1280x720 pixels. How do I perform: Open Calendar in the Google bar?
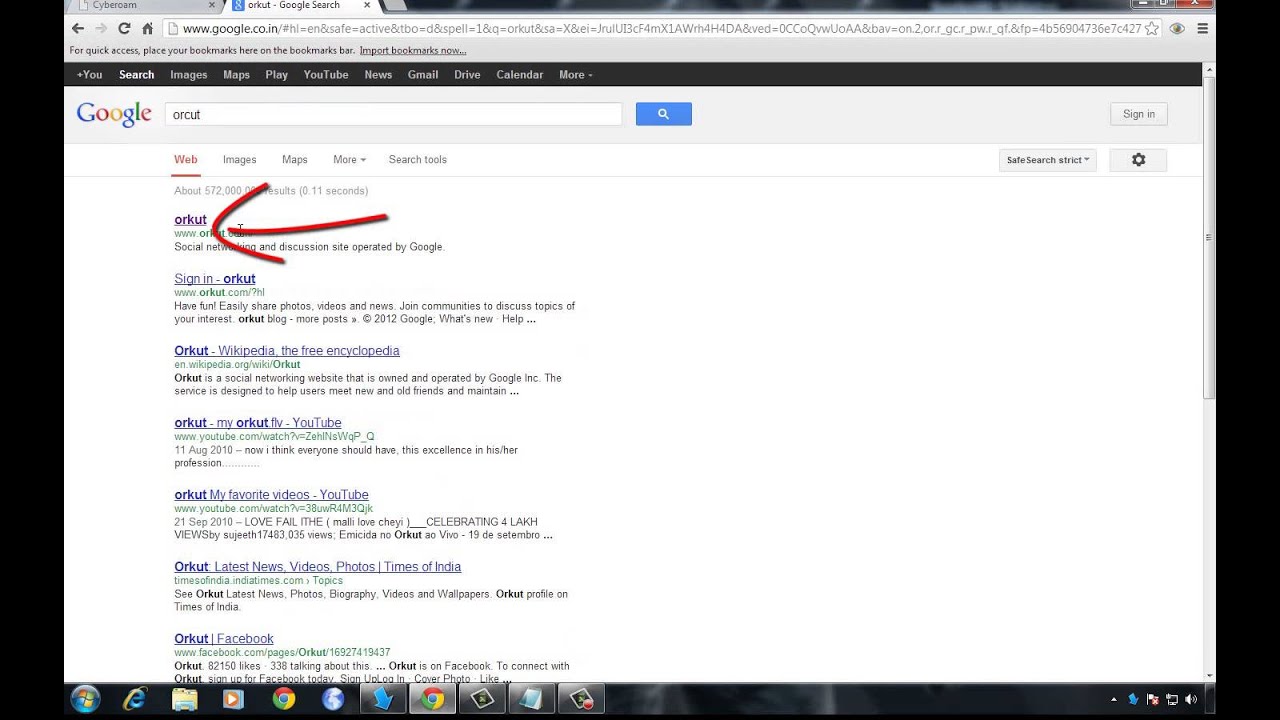[519, 75]
